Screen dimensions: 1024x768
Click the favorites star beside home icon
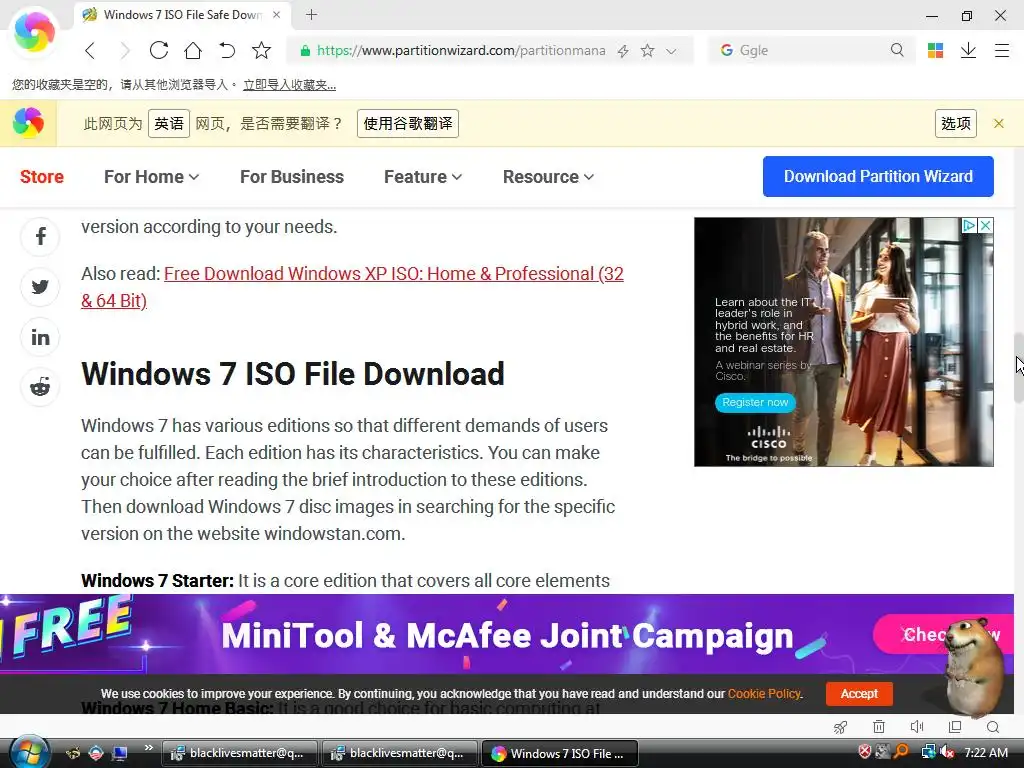(261, 50)
